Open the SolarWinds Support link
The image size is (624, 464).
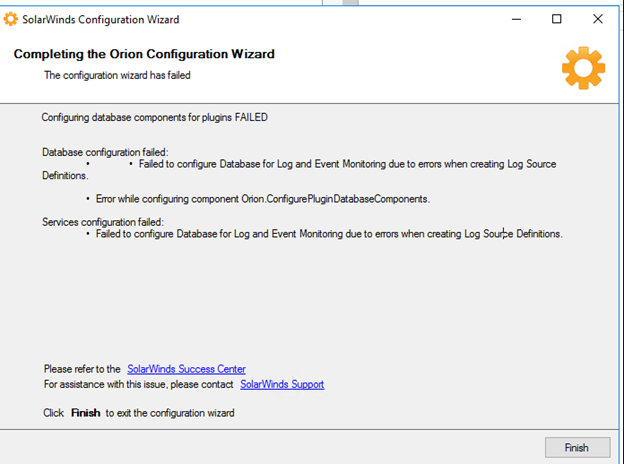pyautogui.click(x=282, y=384)
